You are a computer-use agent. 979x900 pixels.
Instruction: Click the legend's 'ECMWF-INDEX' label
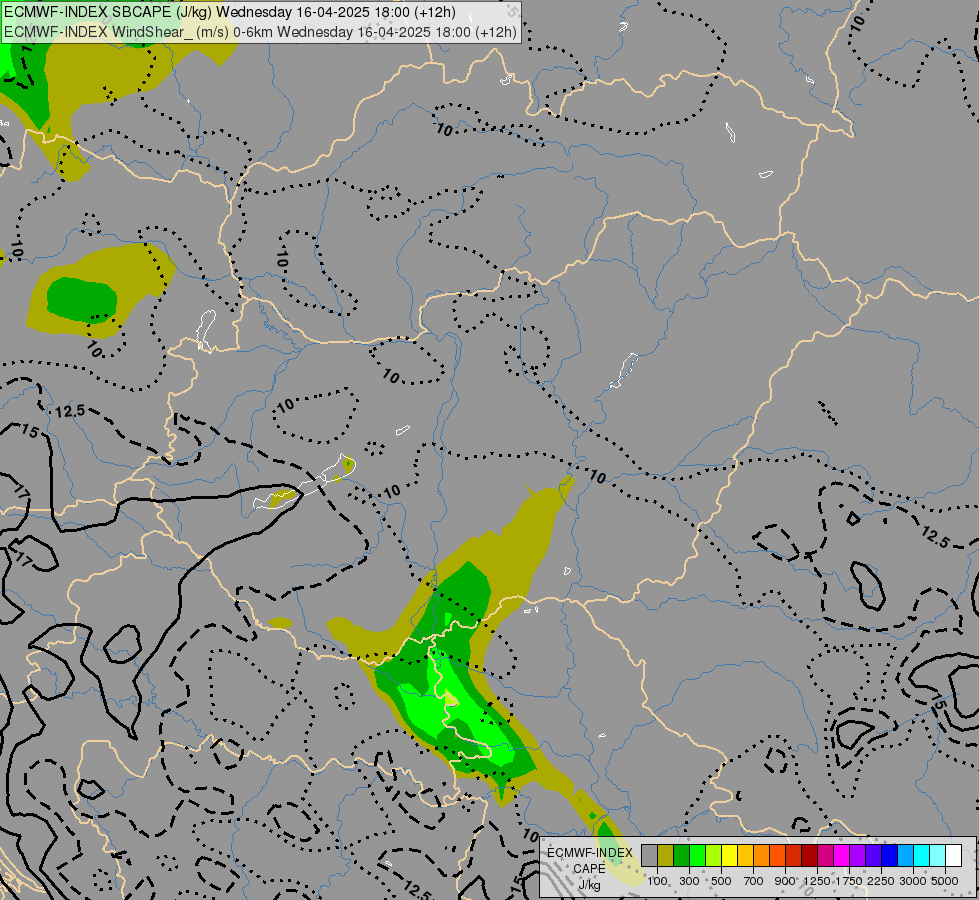click(589, 853)
